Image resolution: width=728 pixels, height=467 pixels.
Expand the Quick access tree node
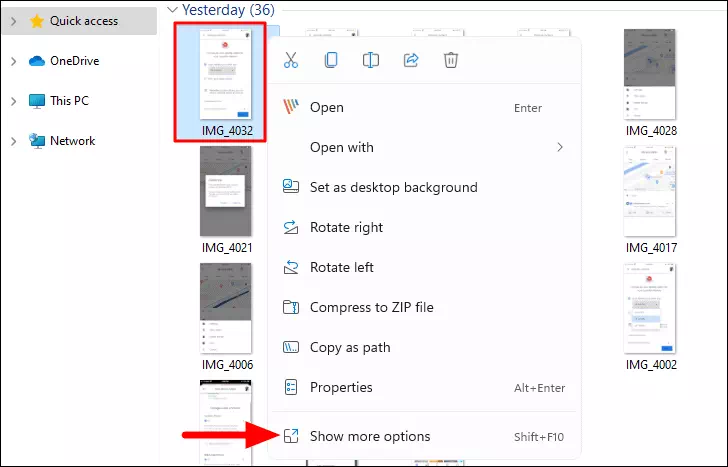click(13, 21)
